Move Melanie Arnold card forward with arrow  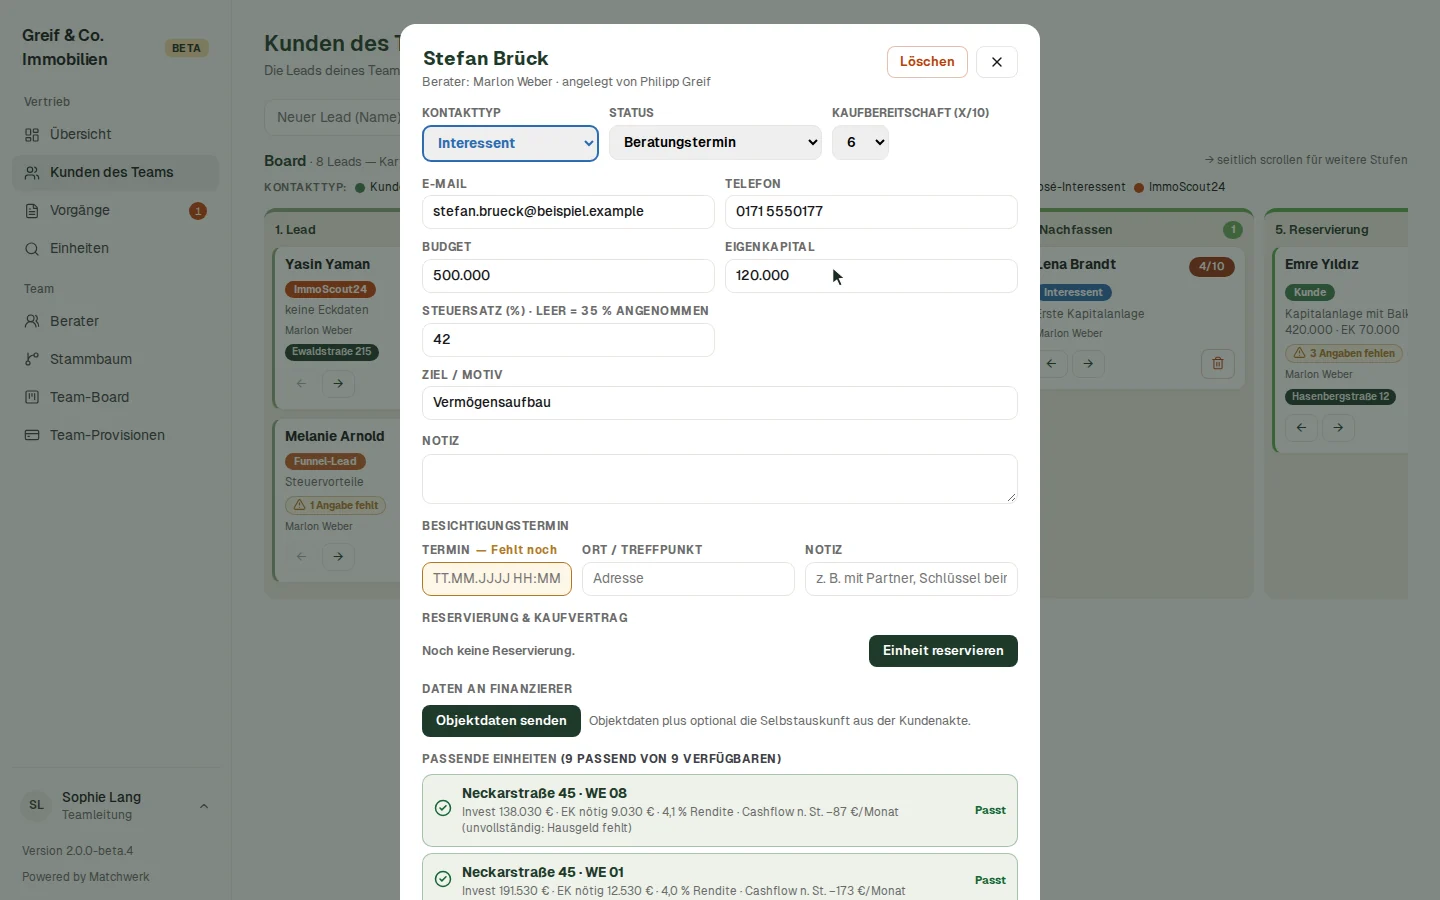pyautogui.click(x=339, y=557)
